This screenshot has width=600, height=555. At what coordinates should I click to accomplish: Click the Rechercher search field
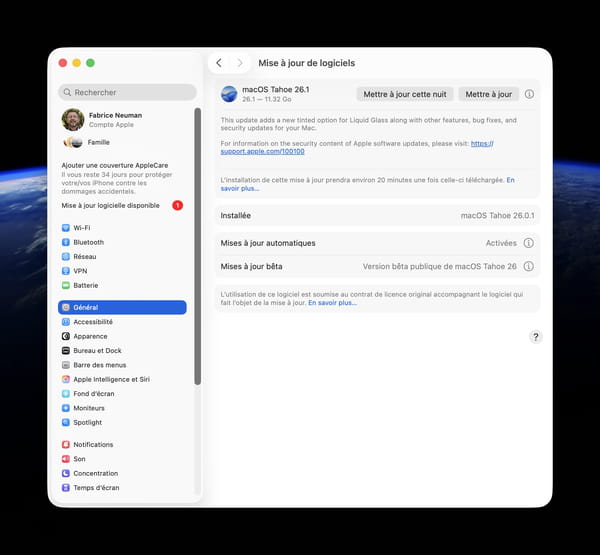[127, 92]
